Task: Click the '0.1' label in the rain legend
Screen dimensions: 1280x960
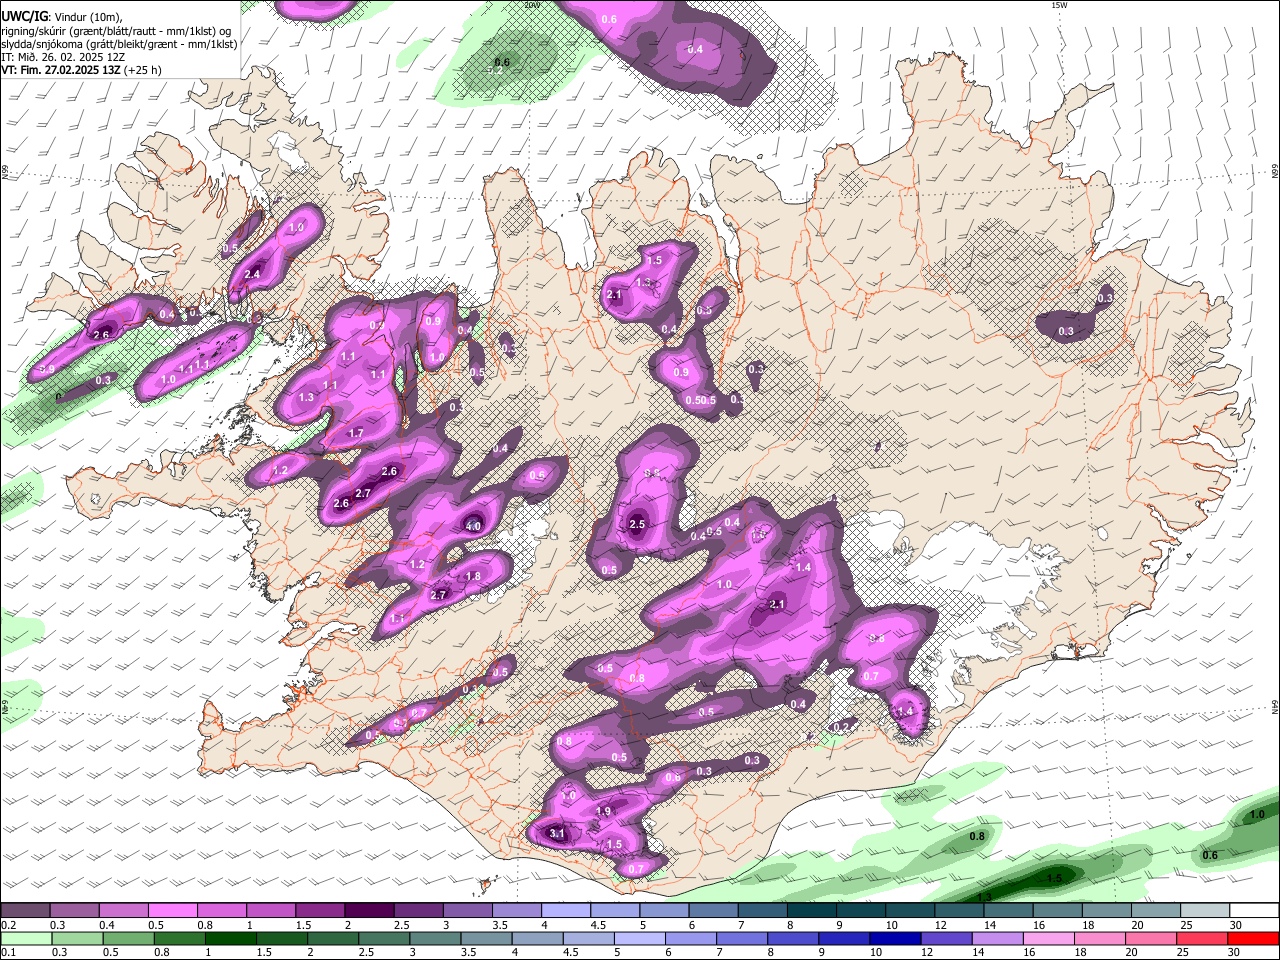Action: [8, 953]
